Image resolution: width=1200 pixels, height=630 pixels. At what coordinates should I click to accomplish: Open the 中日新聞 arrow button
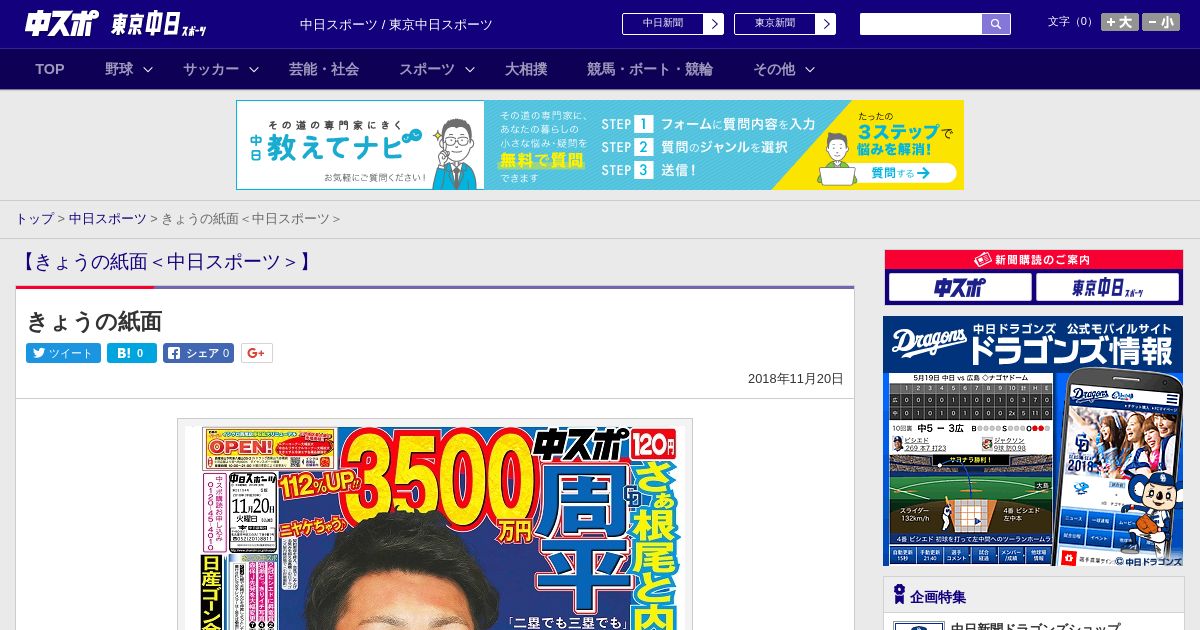click(713, 24)
